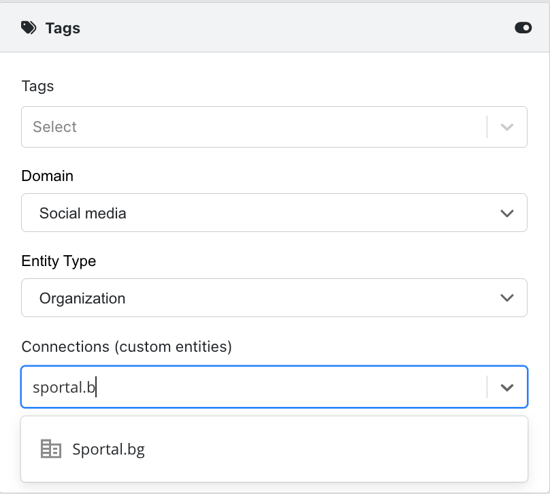This screenshot has height=494, width=550.
Task: Open the Tags Select dropdown
Action: click(274, 127)
